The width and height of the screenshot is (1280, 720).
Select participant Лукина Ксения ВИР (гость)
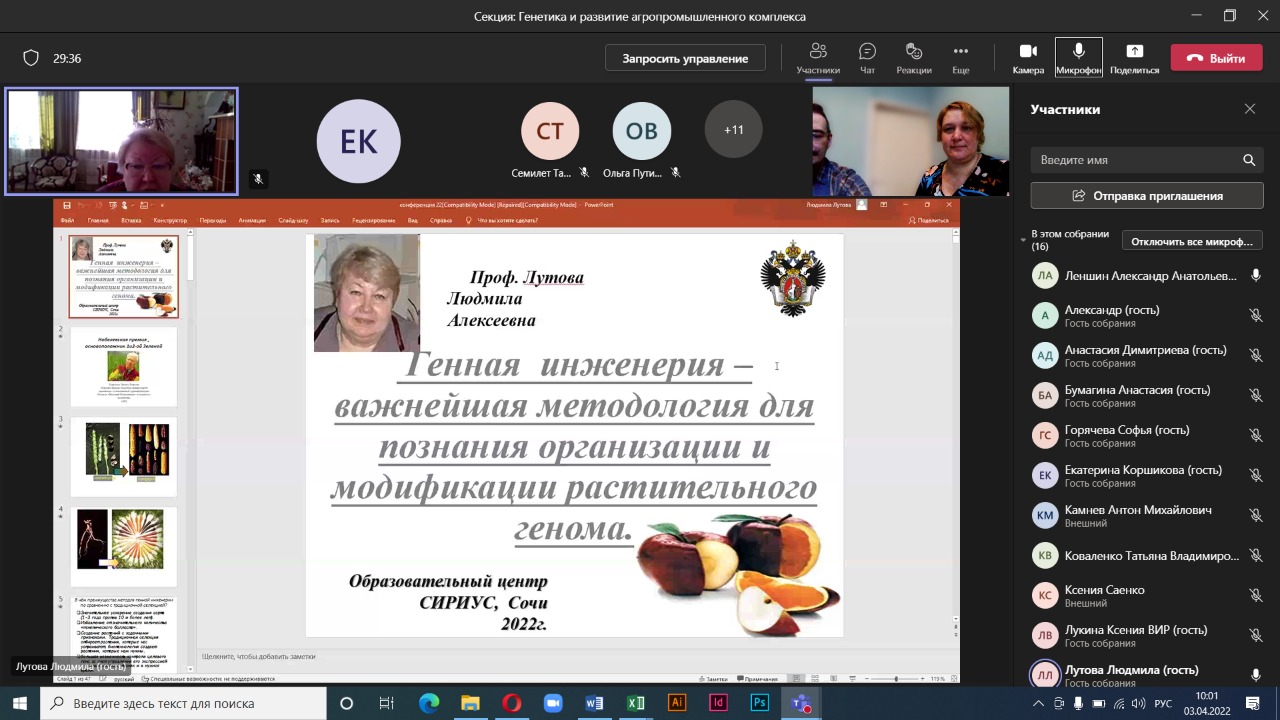click(x=1147, y=635)
